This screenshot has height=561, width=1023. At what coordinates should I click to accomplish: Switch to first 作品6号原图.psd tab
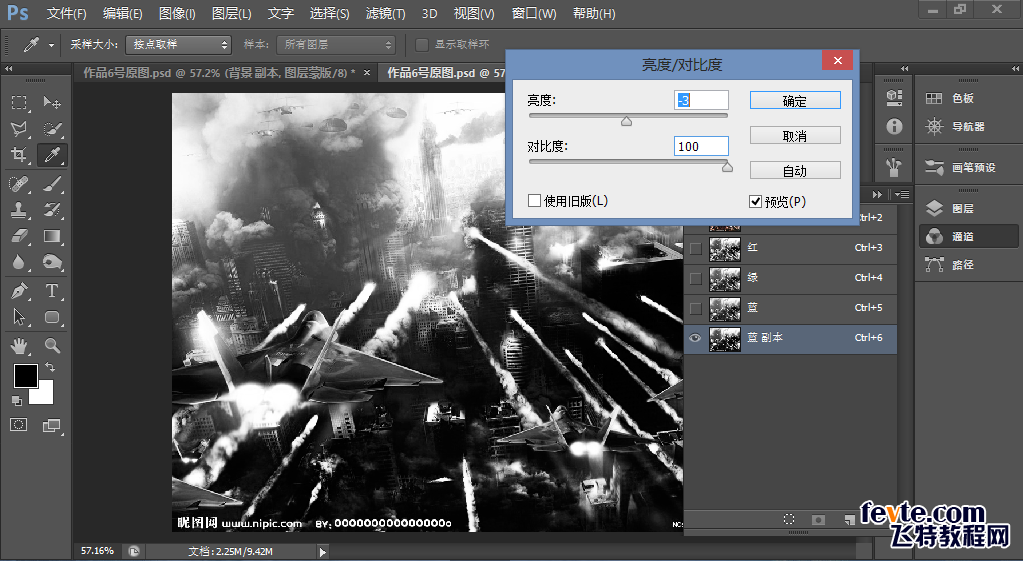[x=219, y=73]
